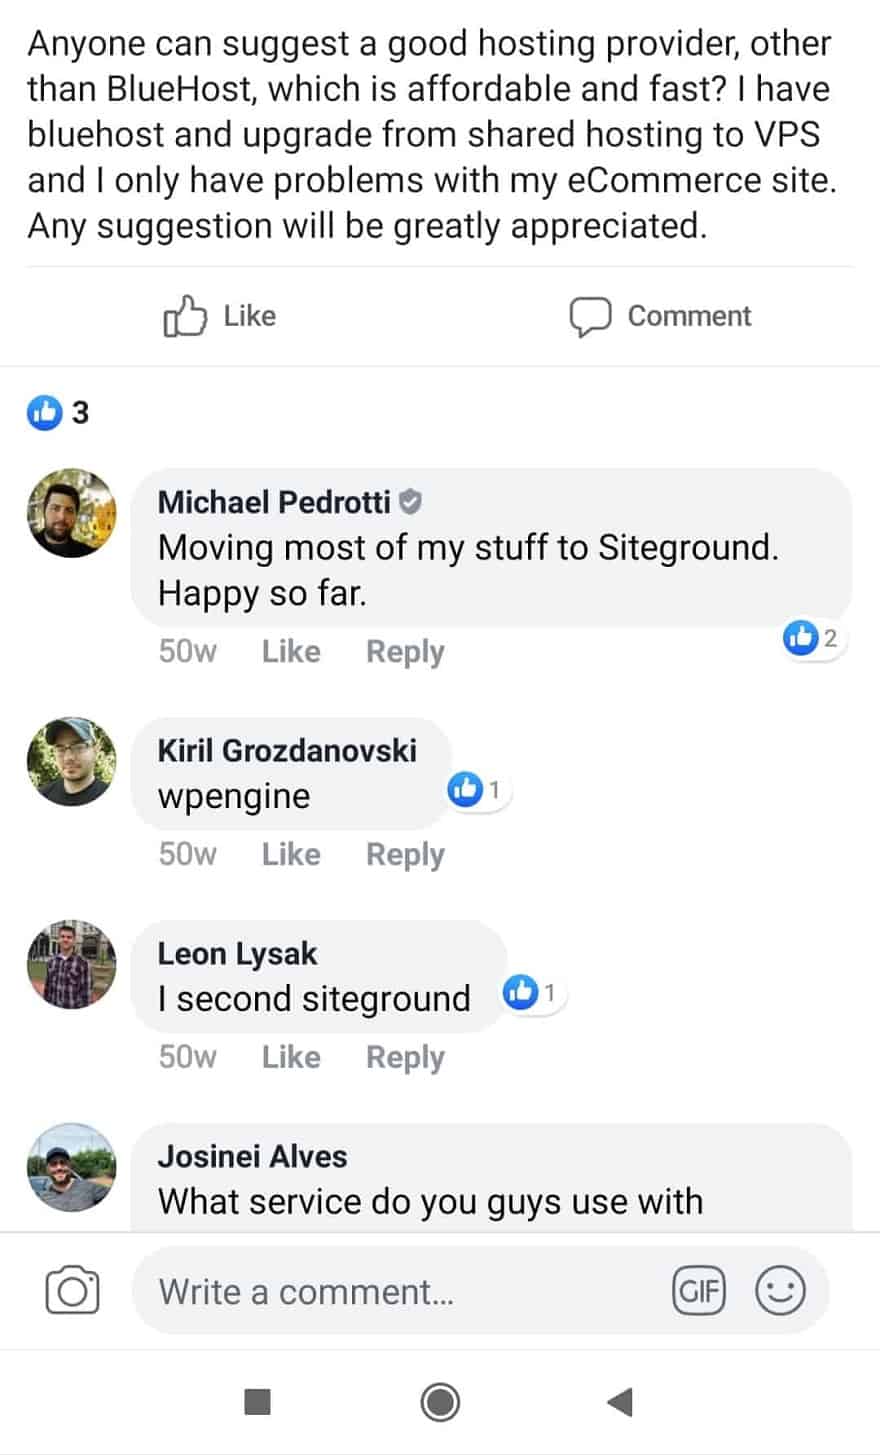Tap the speech bubble Comment icon
Viewport: 880px width, 1455px height.
tap(590, 316)
